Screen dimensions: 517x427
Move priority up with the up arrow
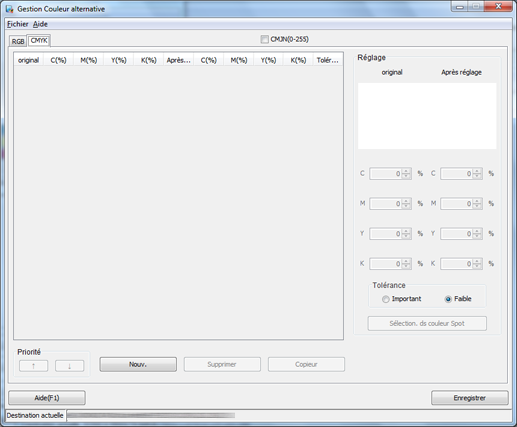(34, 366)
